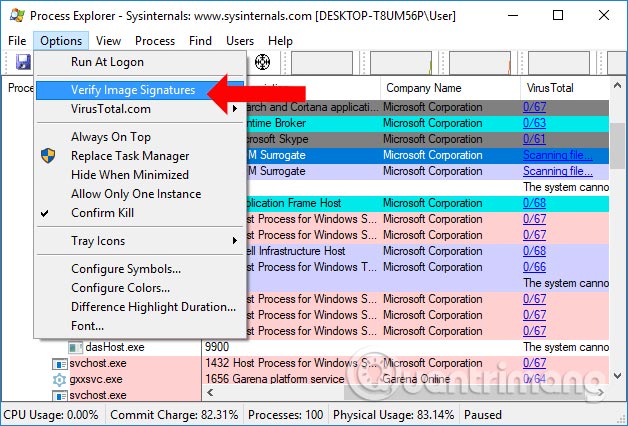The image size is (628, 426).
Task: Click the dasHost.exe process icon
Action: point(75,347)
